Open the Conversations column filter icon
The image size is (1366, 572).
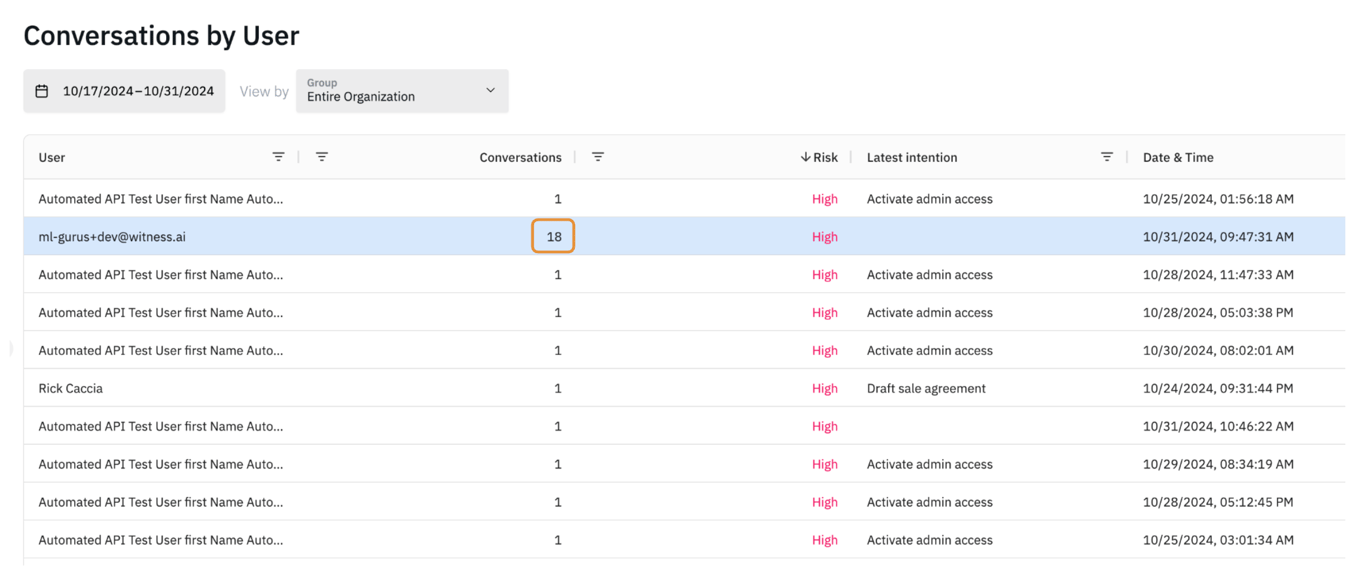(x=598, y=157)
